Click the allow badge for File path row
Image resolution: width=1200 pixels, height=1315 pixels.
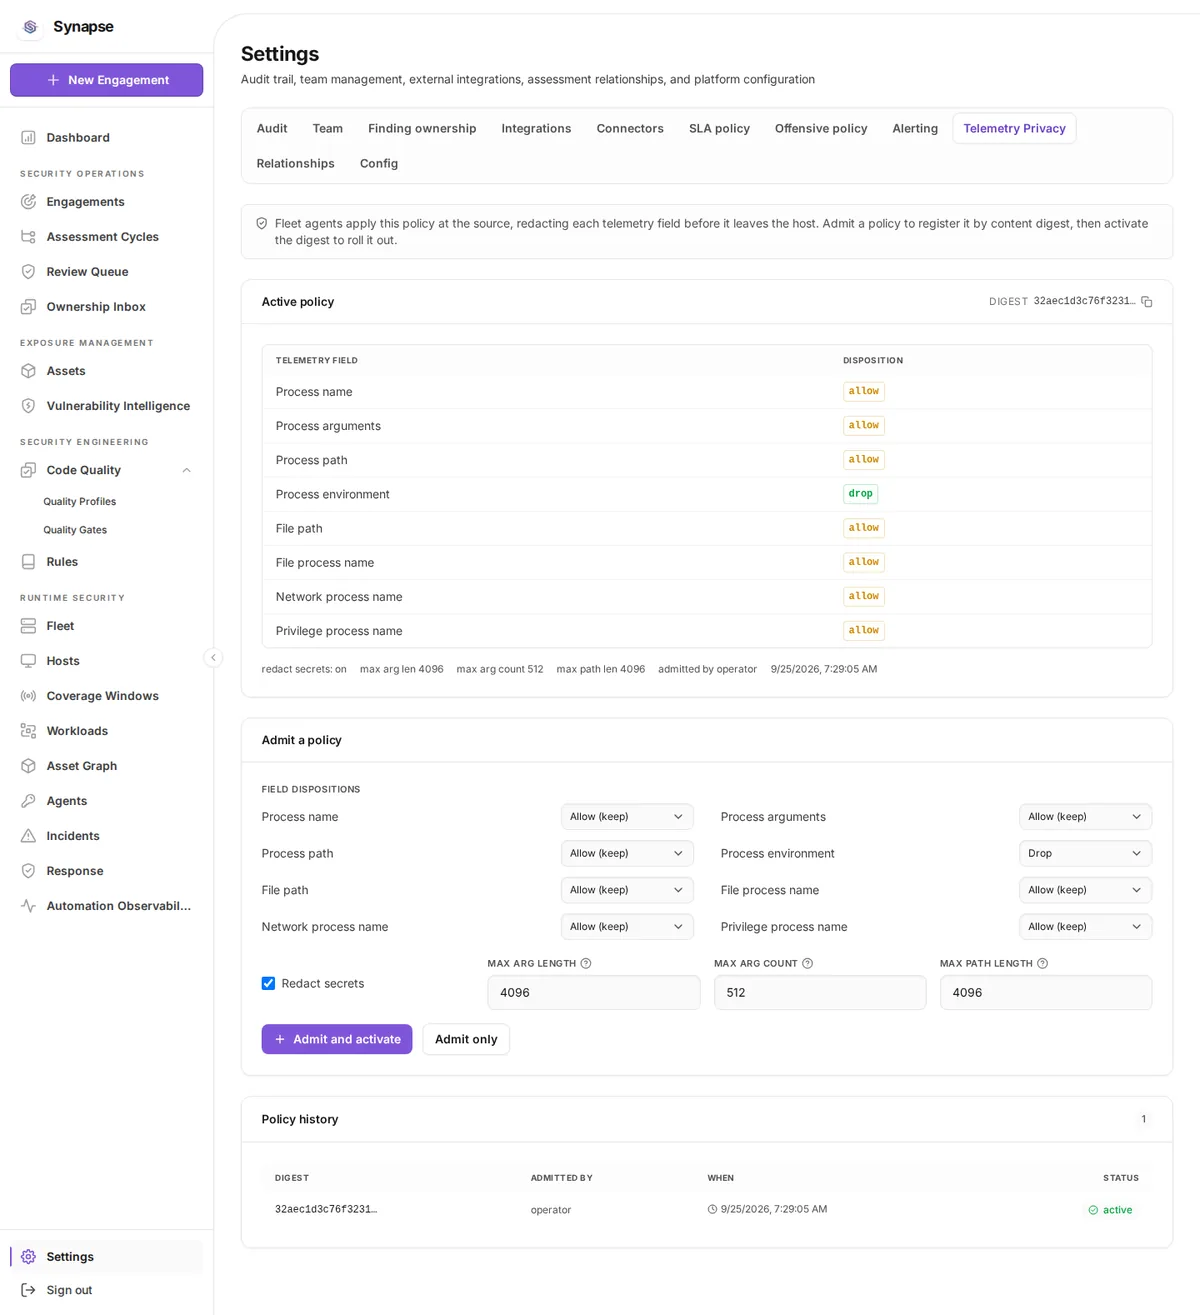coord(864,528)
